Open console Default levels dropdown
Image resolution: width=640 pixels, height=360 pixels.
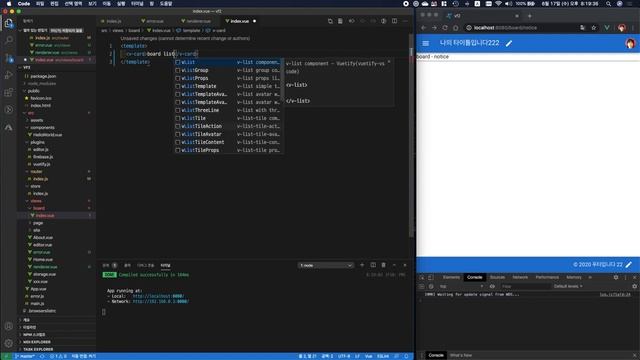[x=568, y=286]
